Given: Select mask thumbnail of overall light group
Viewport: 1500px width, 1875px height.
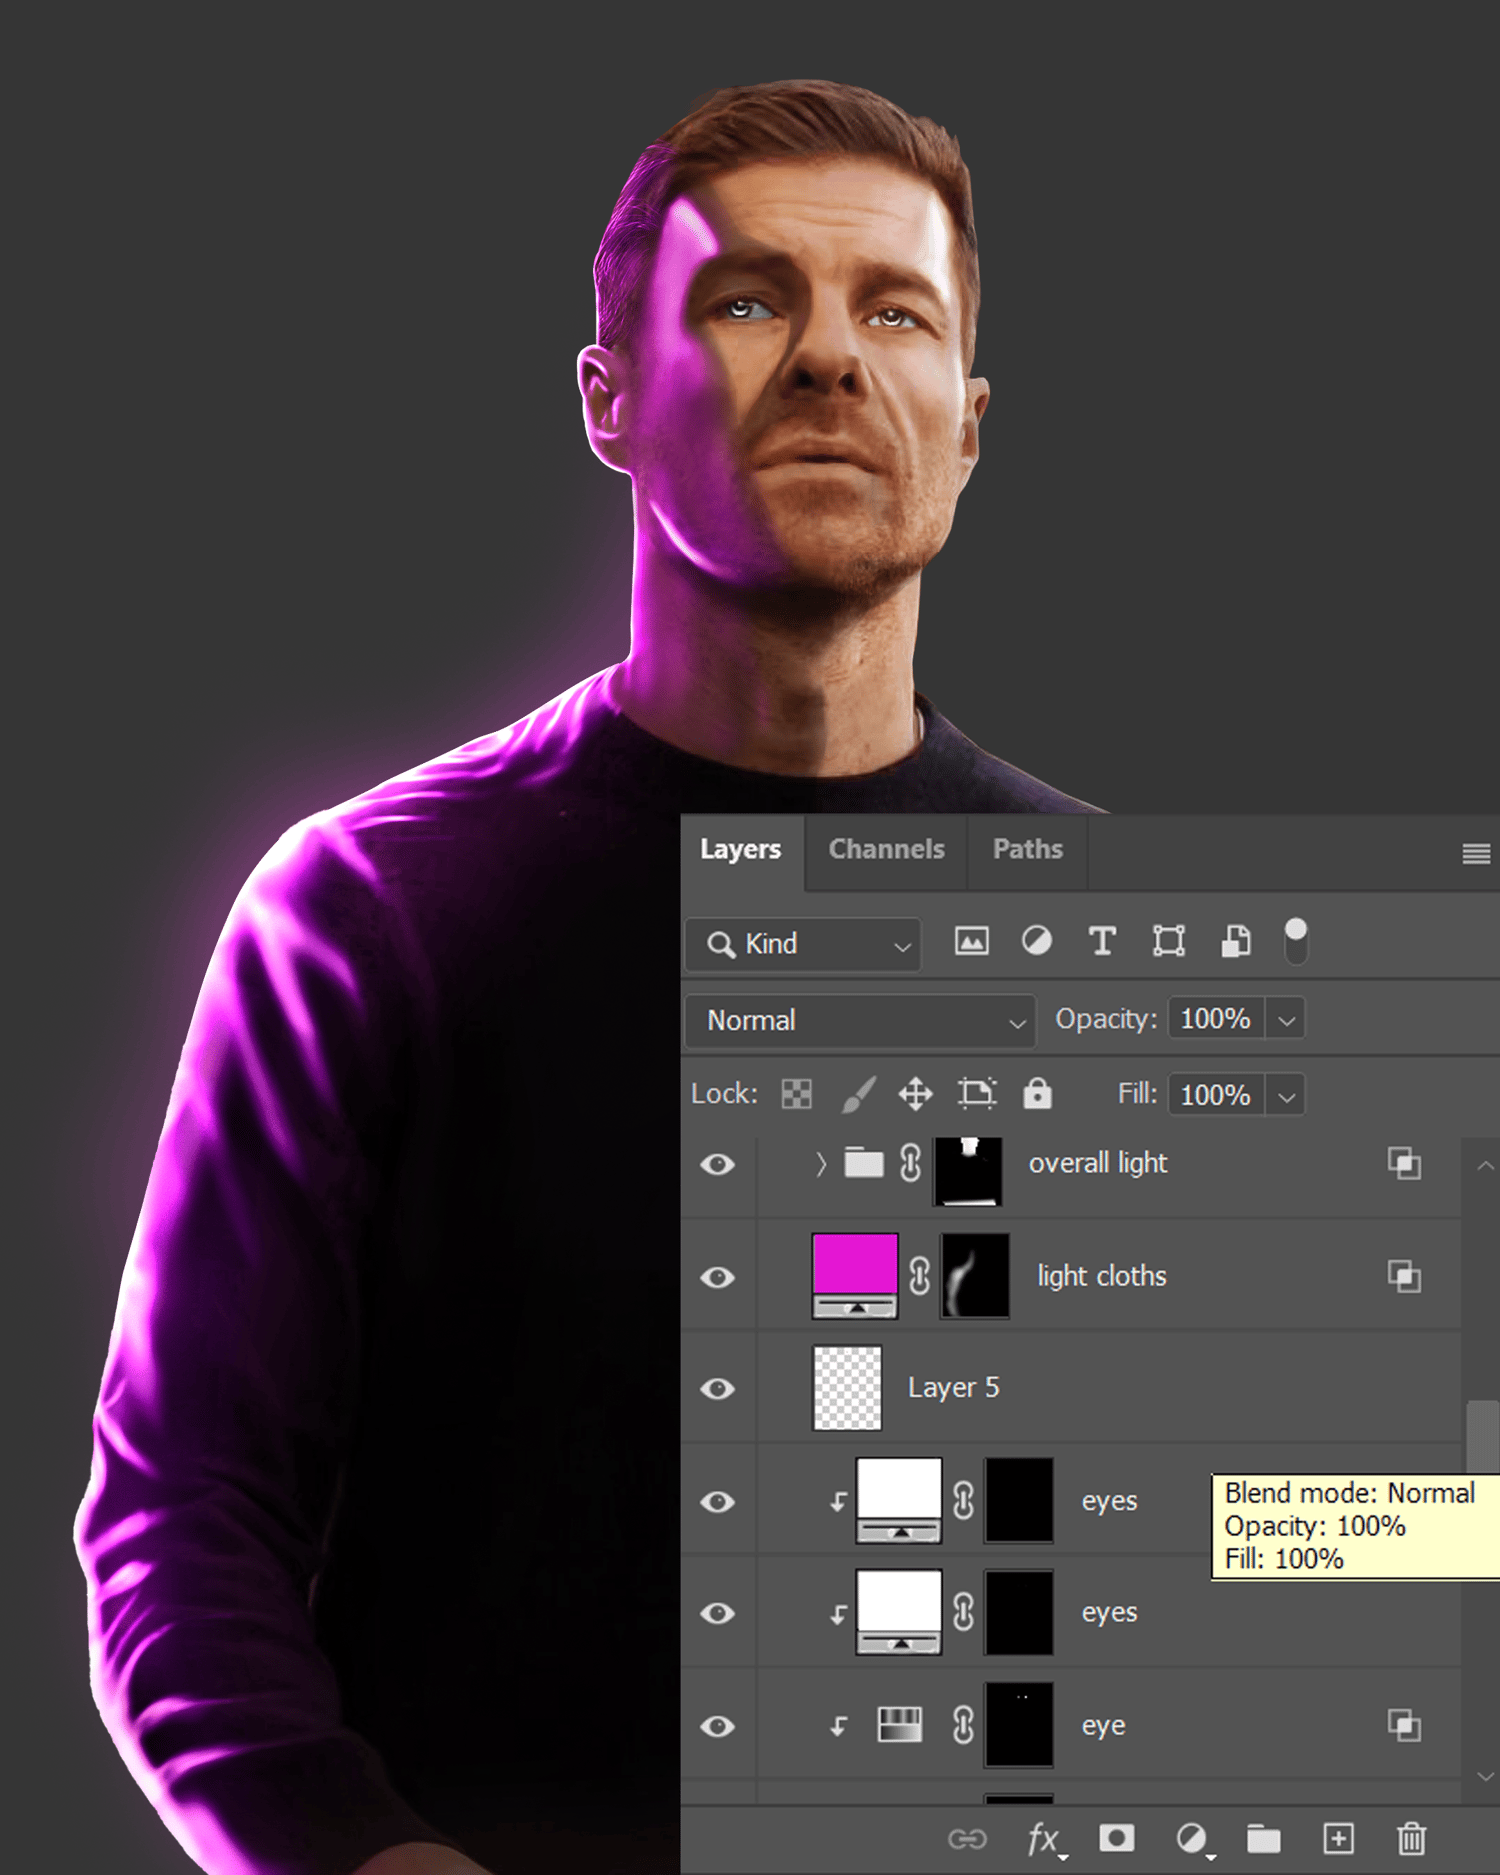Looking at the screenshot, I should coord(967,1171).
